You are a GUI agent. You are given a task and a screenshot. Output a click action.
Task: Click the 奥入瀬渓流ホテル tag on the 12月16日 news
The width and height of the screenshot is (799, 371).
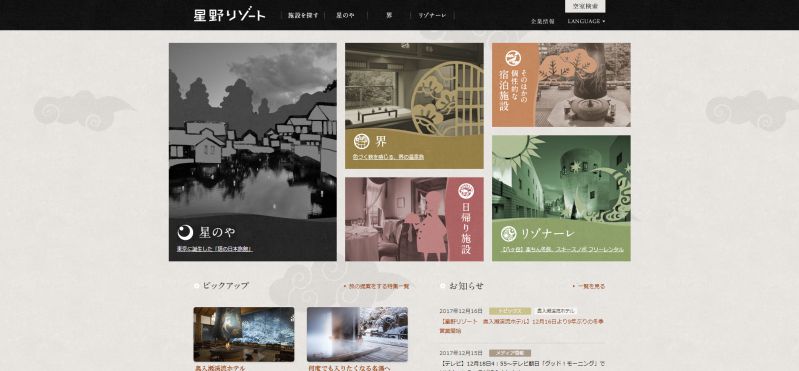click(x=555, y=311)
